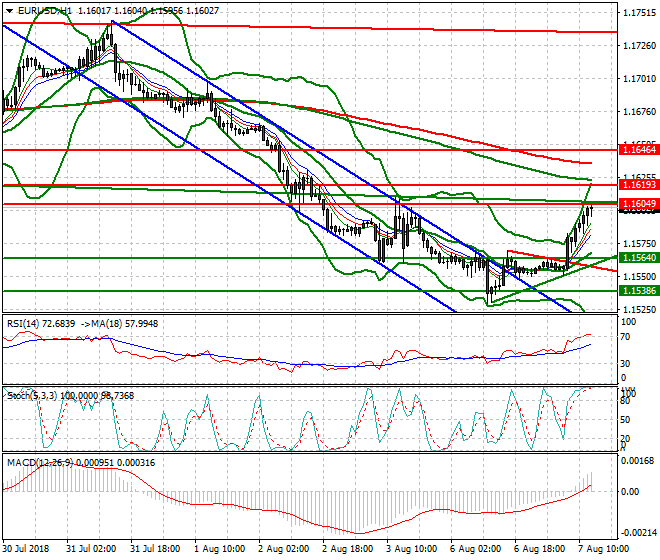Click the 1.16760 price axis value
This screenshot has height=560, width=660.
639,112
